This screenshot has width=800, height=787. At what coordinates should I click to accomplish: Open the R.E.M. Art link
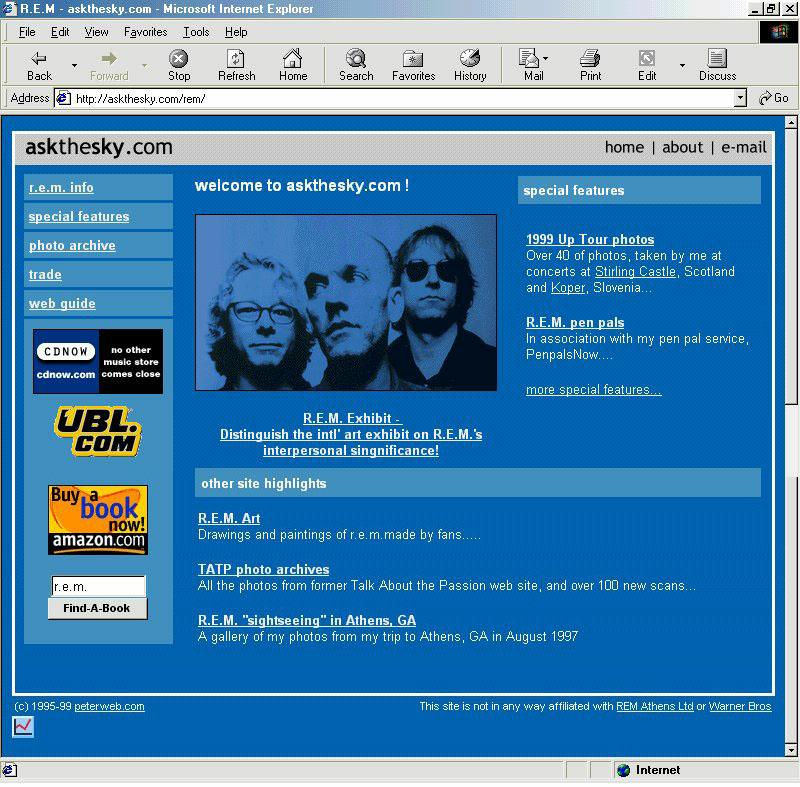pos(229,518)
